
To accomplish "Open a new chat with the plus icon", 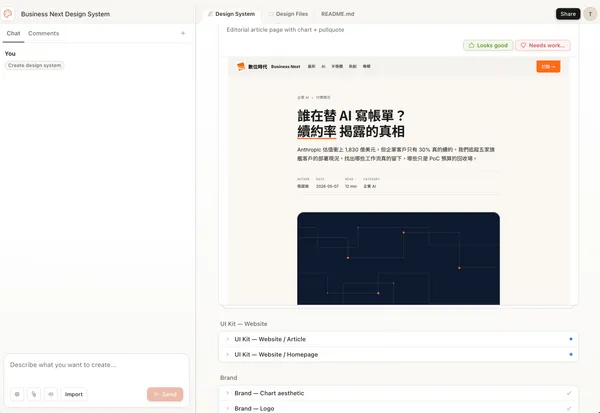I will [183, 33].
